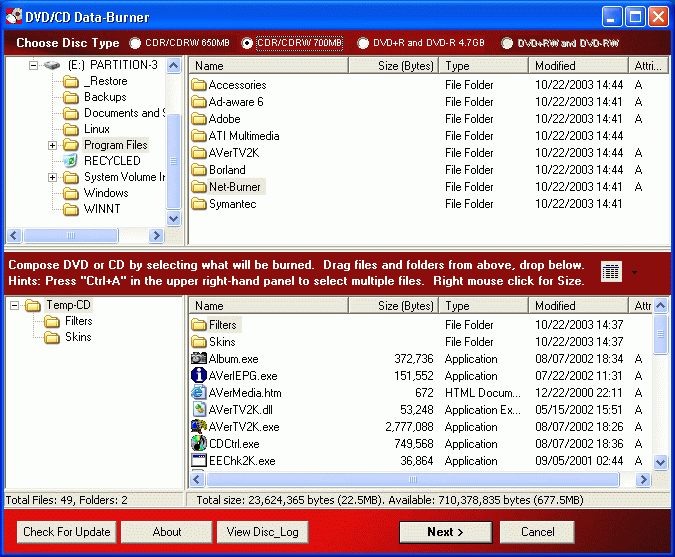Collapse the Temp-CD tree node
675x557 pixels.
pos(14,306)
